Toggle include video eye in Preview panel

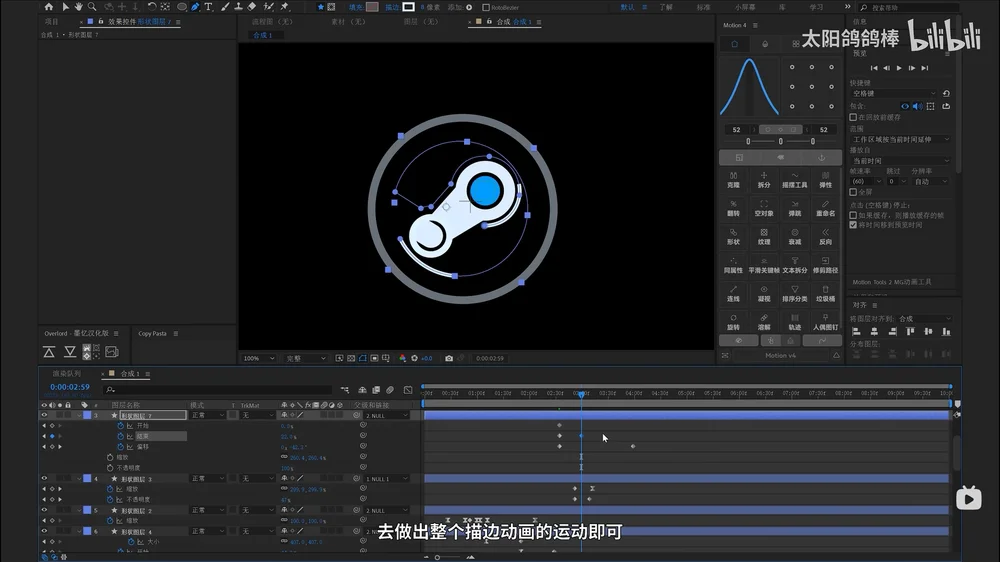point(905,107)
